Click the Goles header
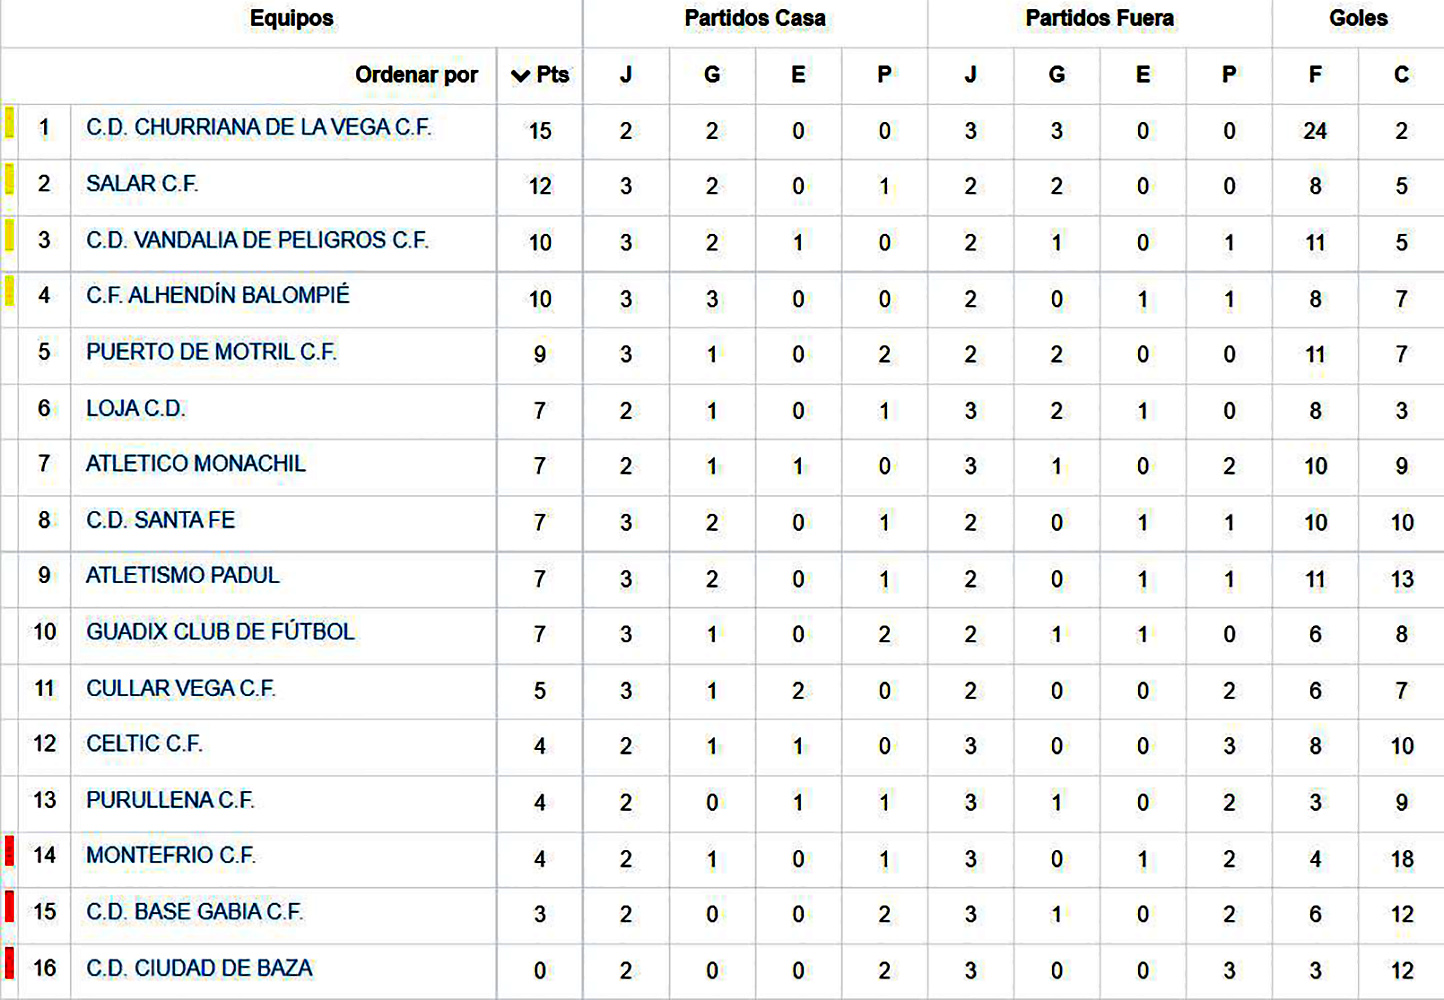1444x1000 pixels. click(x=1358, y=19)
